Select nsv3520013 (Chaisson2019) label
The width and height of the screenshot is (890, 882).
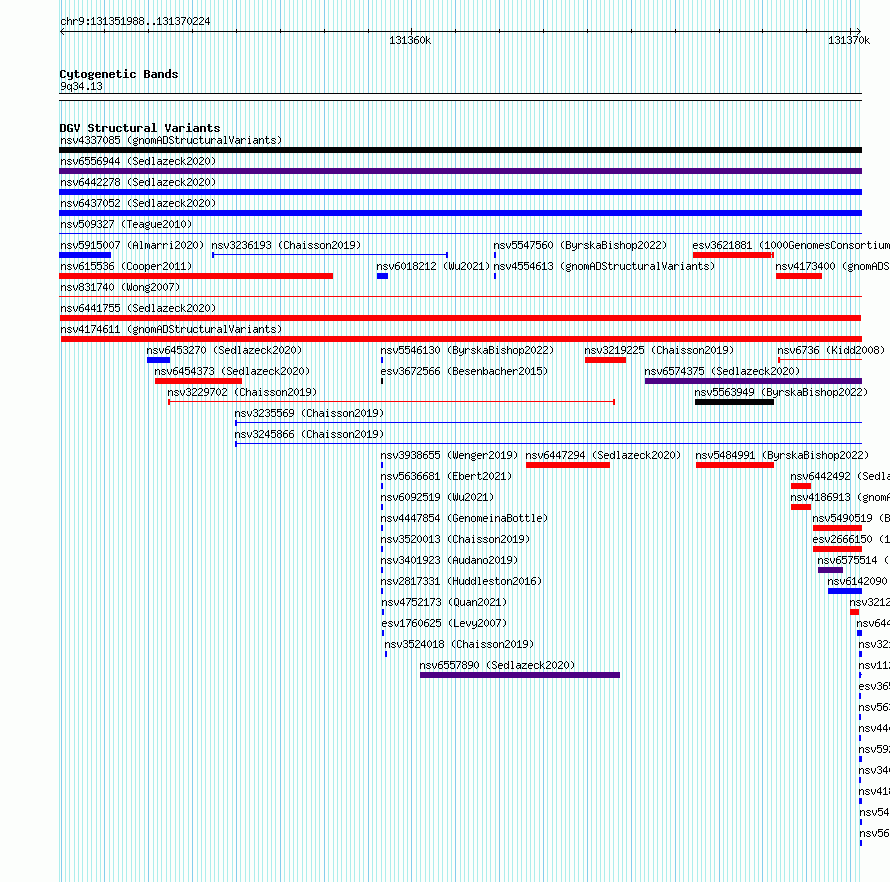(455, 539)
